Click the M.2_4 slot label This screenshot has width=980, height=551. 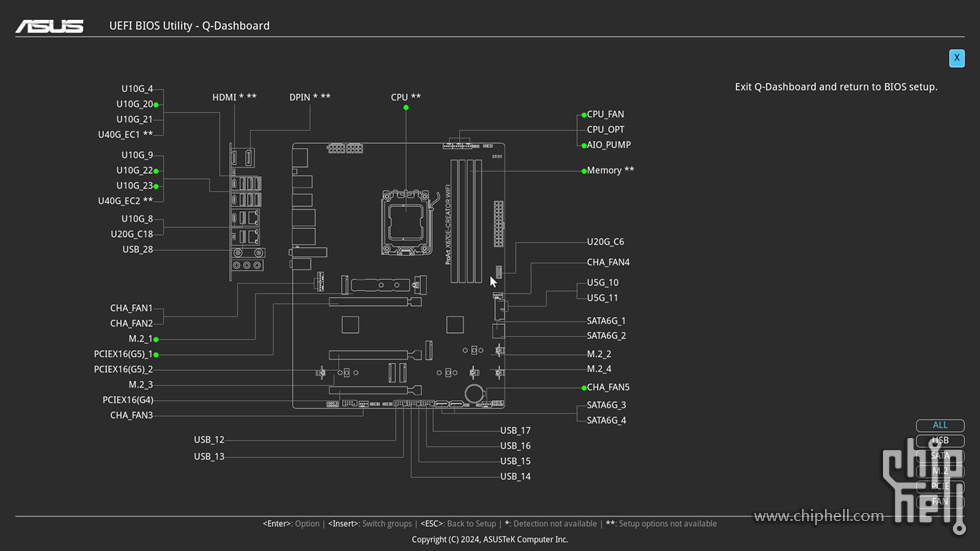[599, 369]
